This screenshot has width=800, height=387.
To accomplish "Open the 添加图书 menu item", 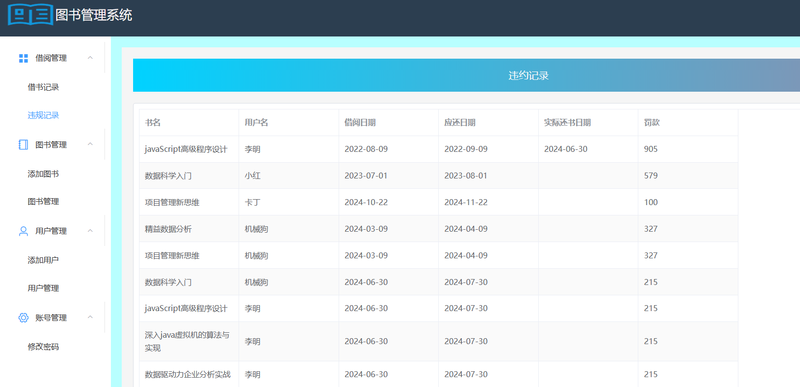I will (43, 174).
